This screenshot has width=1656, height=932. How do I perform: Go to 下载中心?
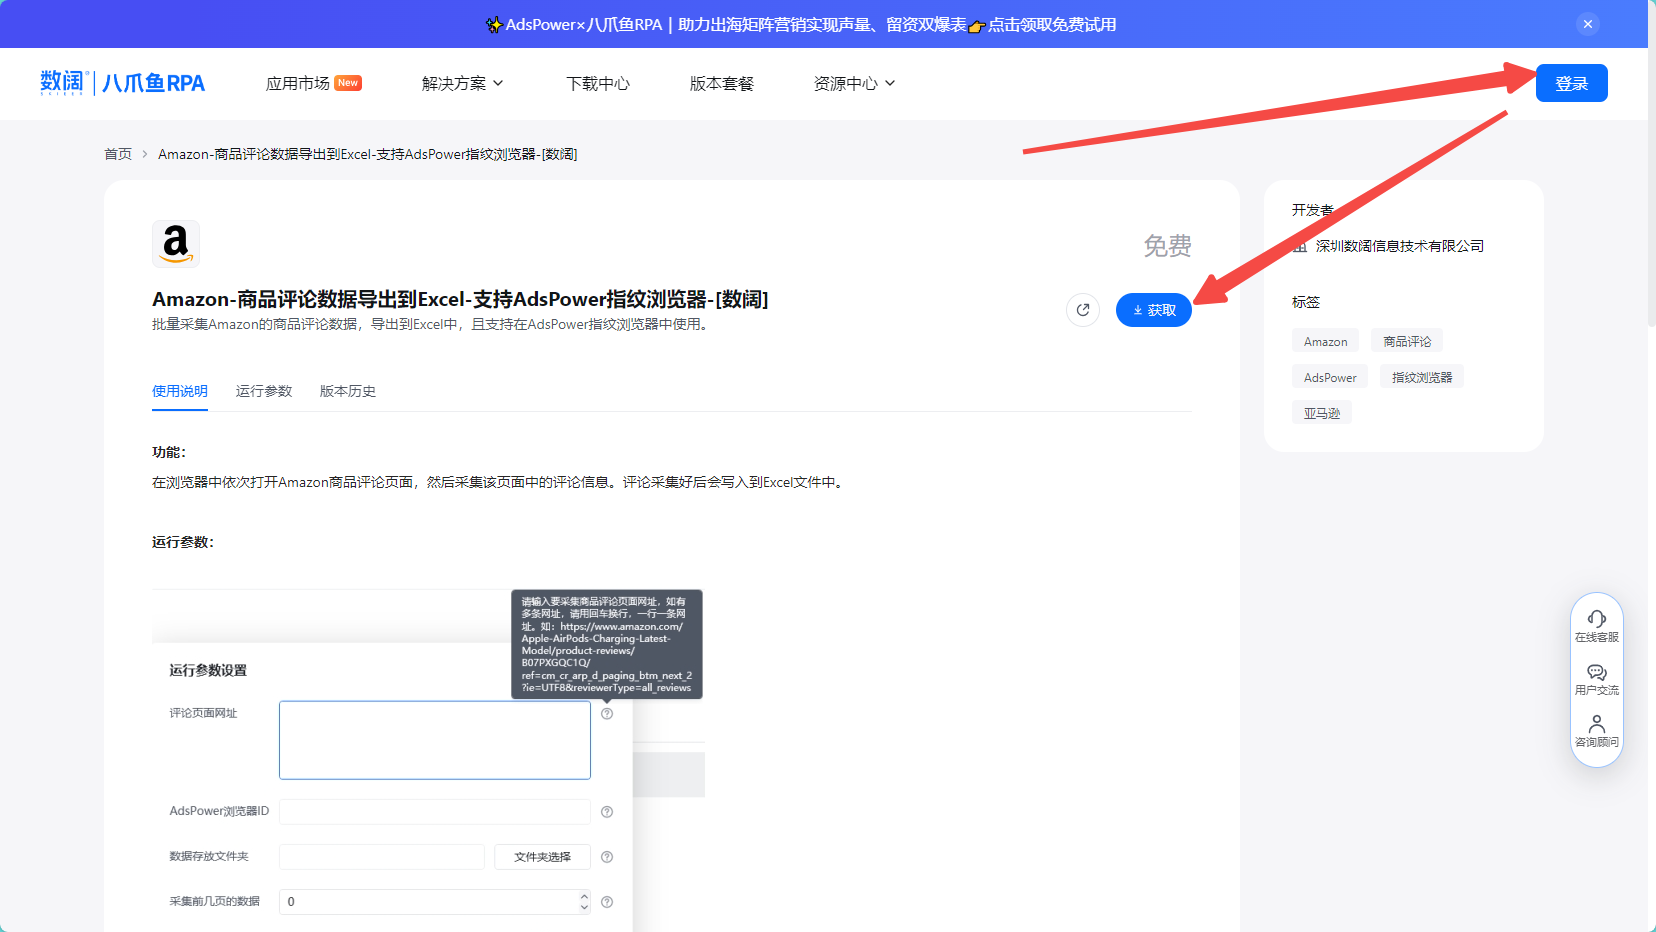point(598,83)
